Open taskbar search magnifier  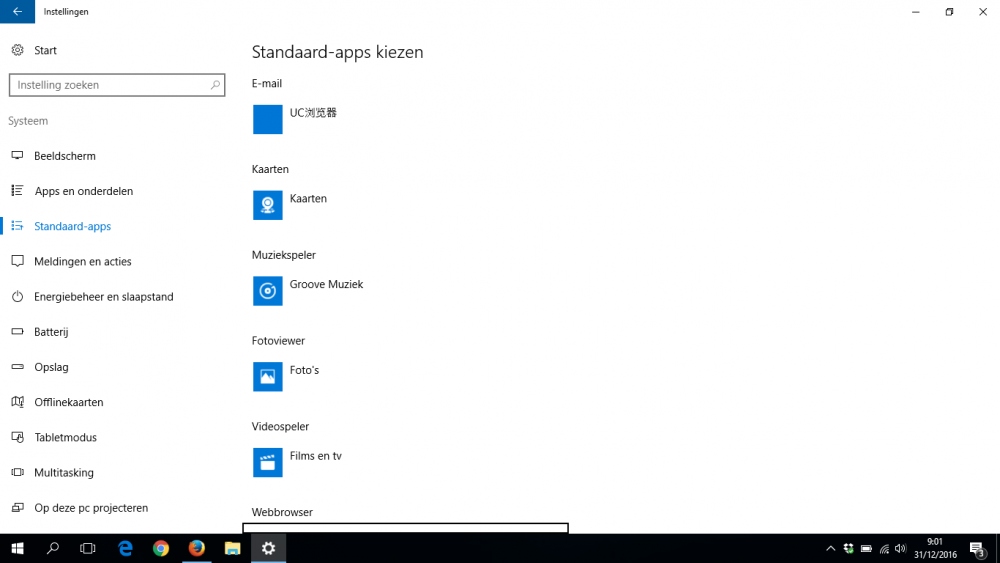click(53, 548)
